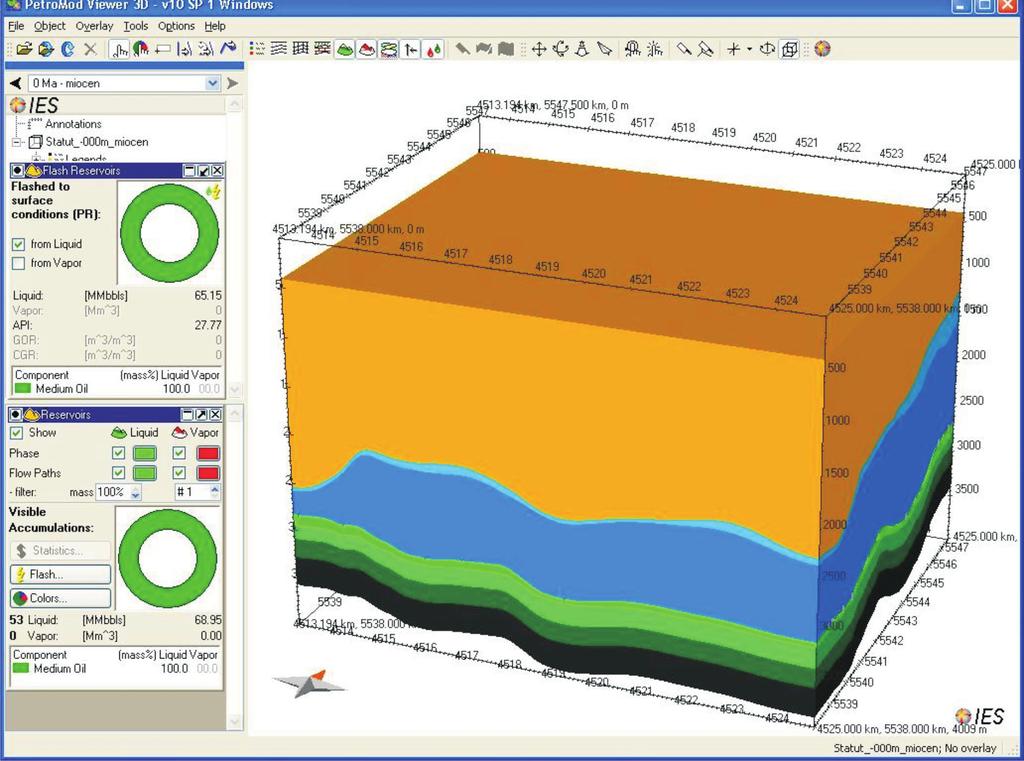Select the four-arrow pan tool
Viewport: 1024px width, 761px height.
click(x=539, y=49)
